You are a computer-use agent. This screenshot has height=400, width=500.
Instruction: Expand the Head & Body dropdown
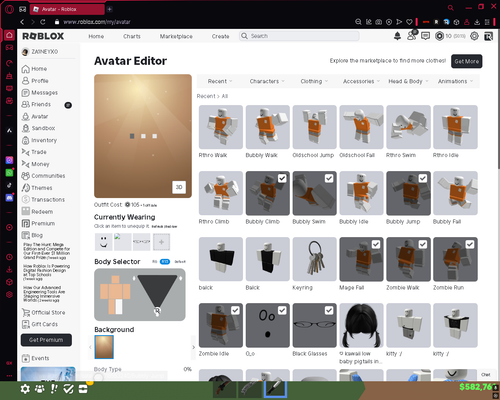[x=408, y=81]
